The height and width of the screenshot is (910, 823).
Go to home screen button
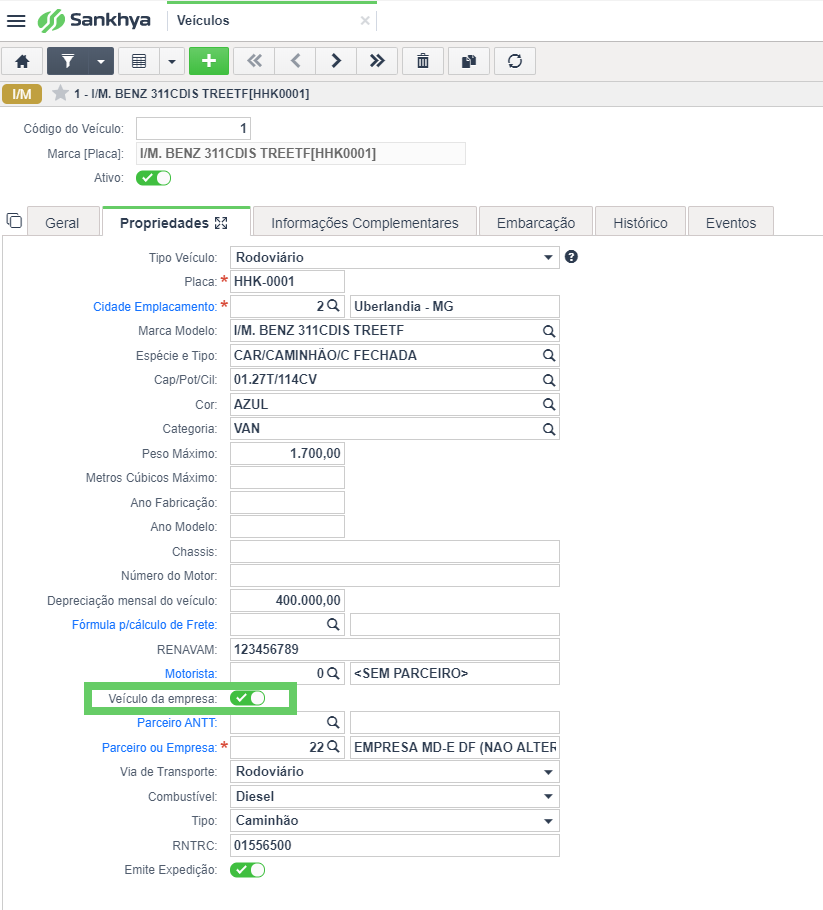(22, 61)
